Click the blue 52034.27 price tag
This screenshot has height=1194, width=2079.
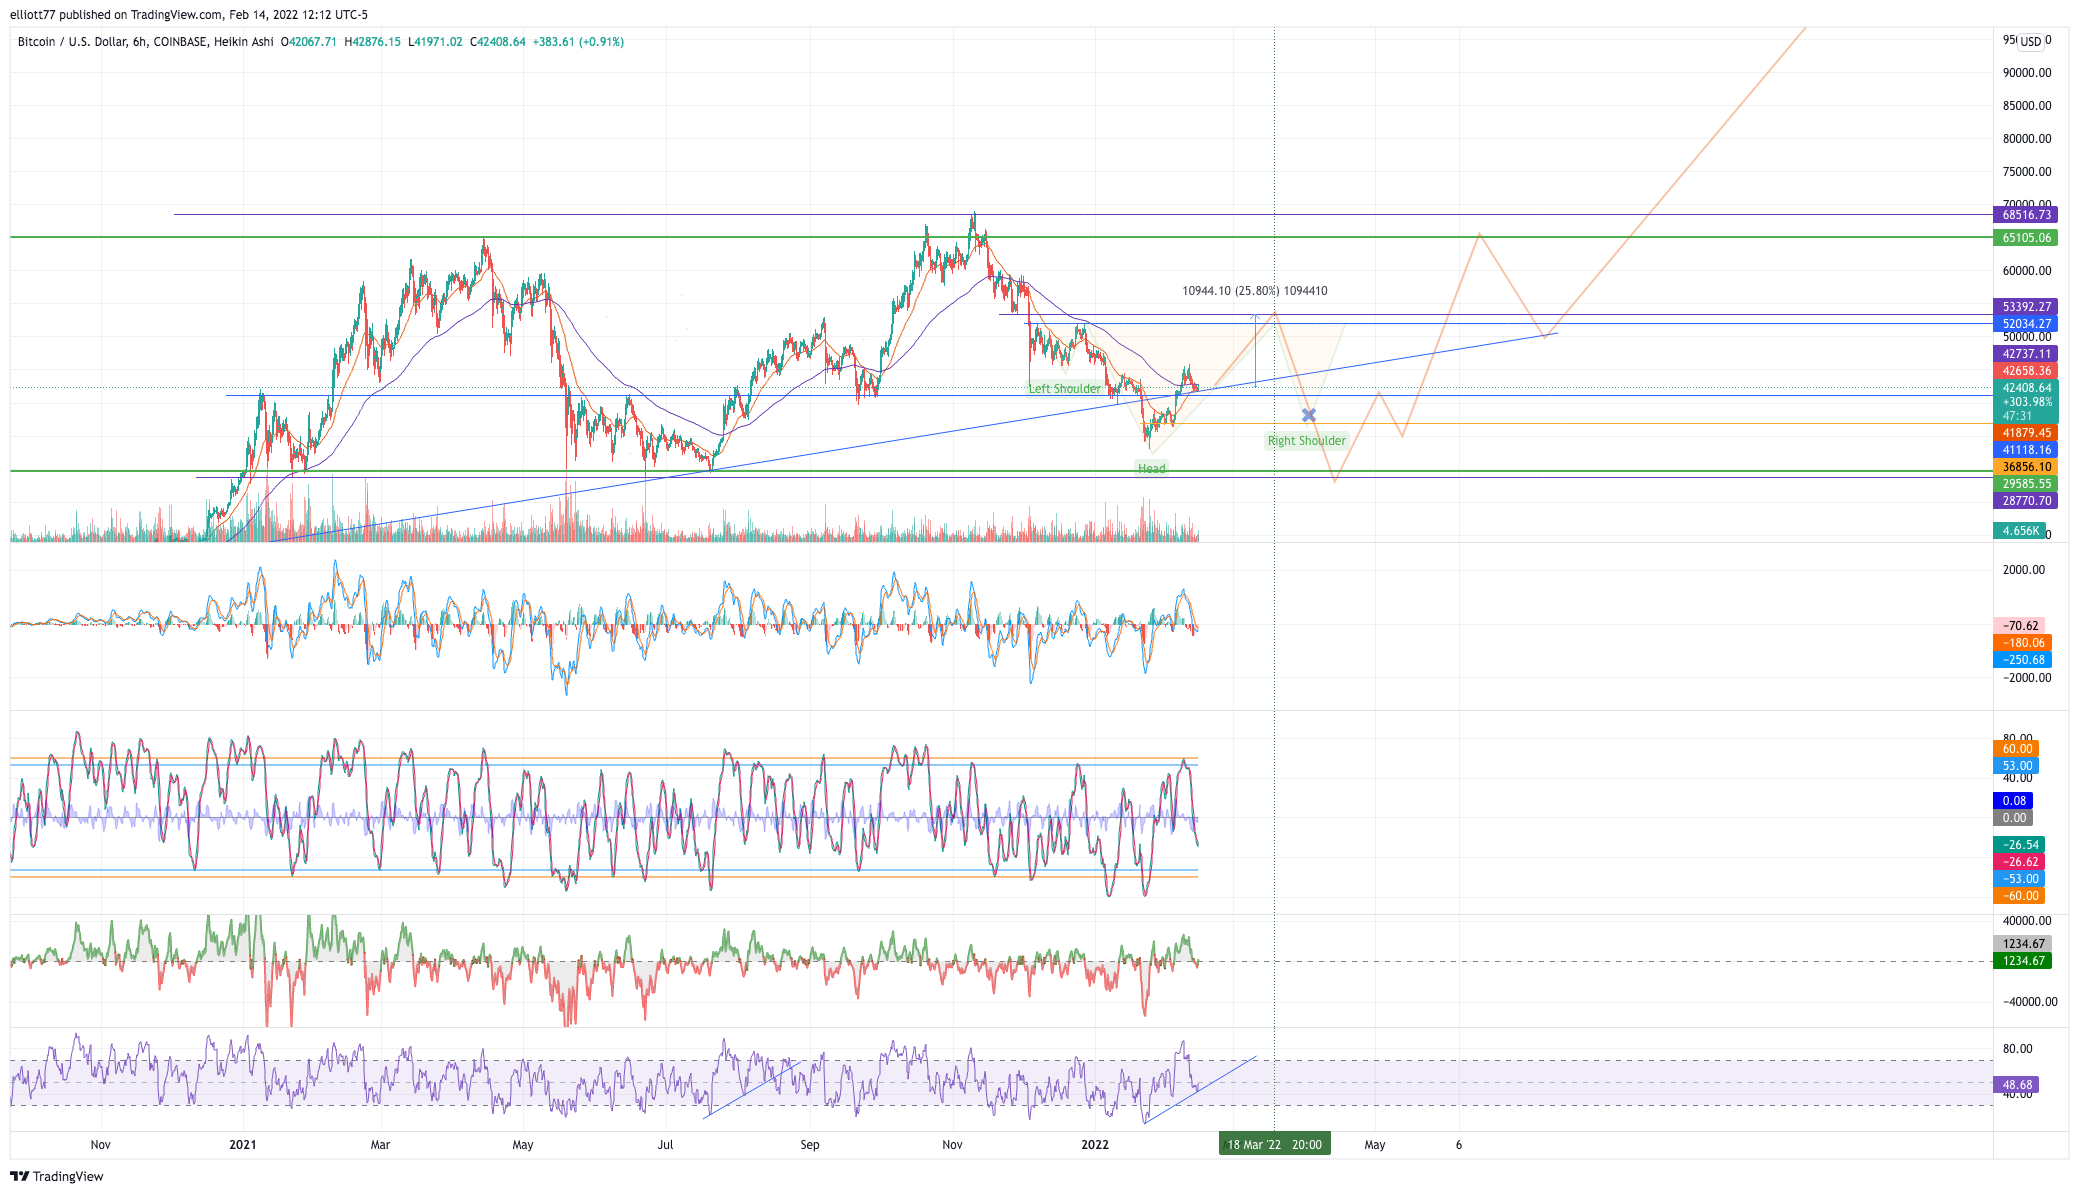click(2026, 324)
